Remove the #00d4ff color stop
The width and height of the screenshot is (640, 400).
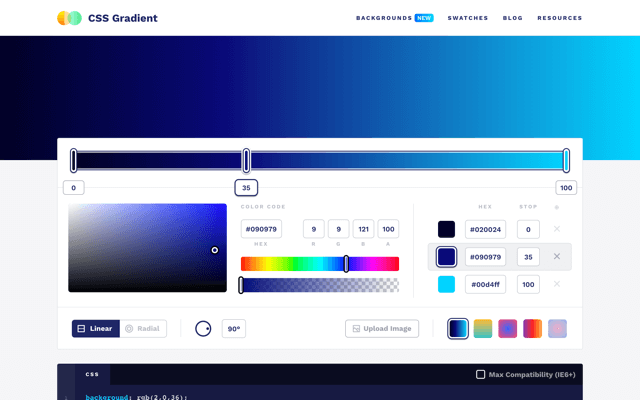557,284
